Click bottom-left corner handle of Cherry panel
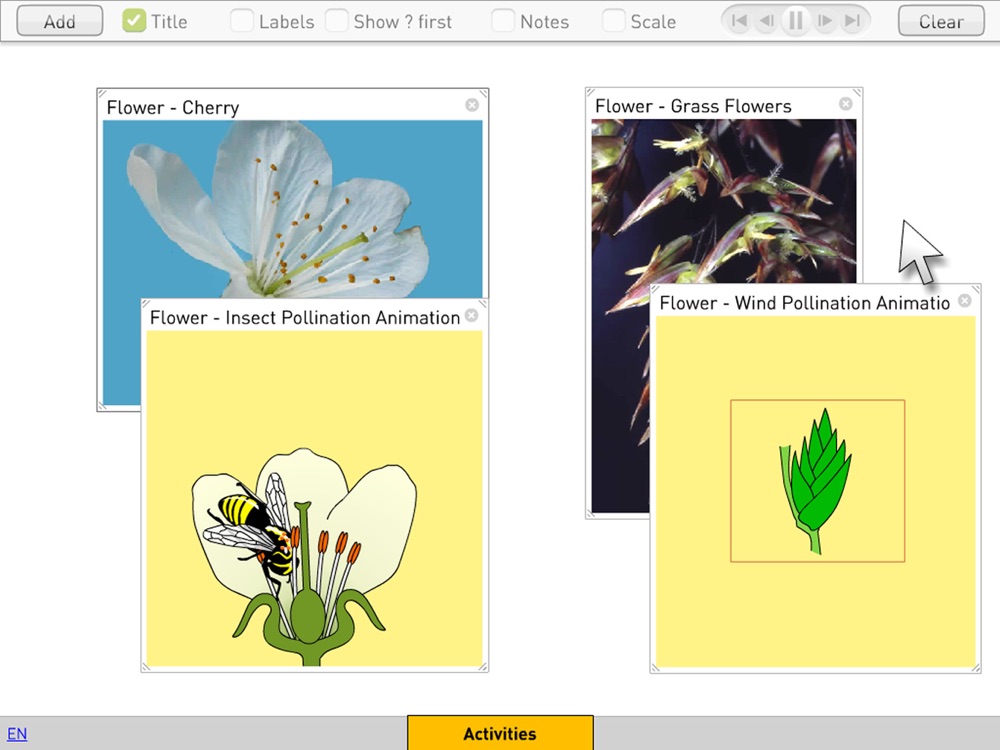The width and height of the screenshot is (1000, 750). tap(102, 406)
